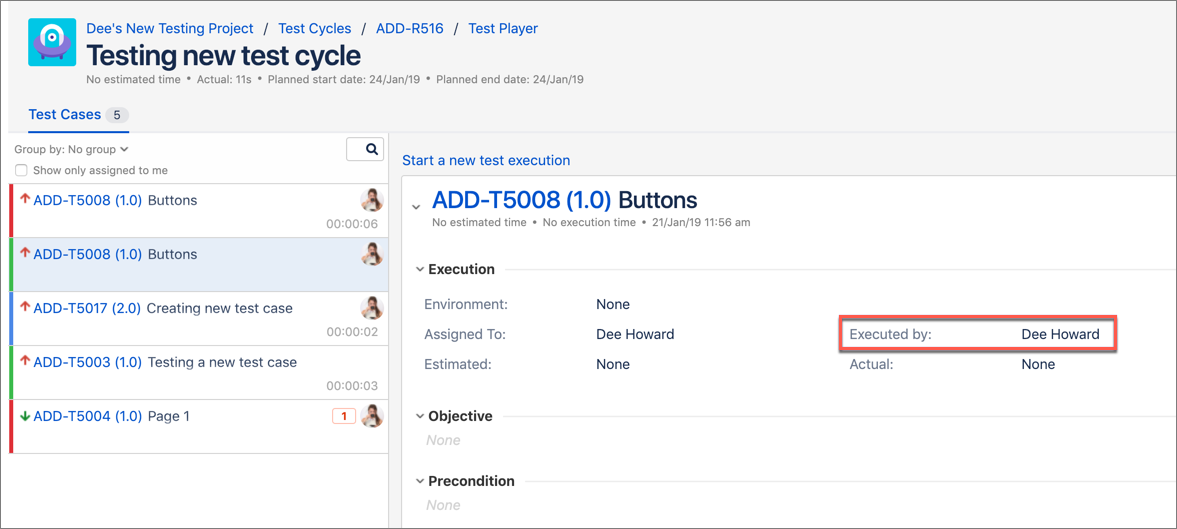Viewport: 1177px width, 529px height.
Task: Select the Test Cases tab
Action: (65, 115)
